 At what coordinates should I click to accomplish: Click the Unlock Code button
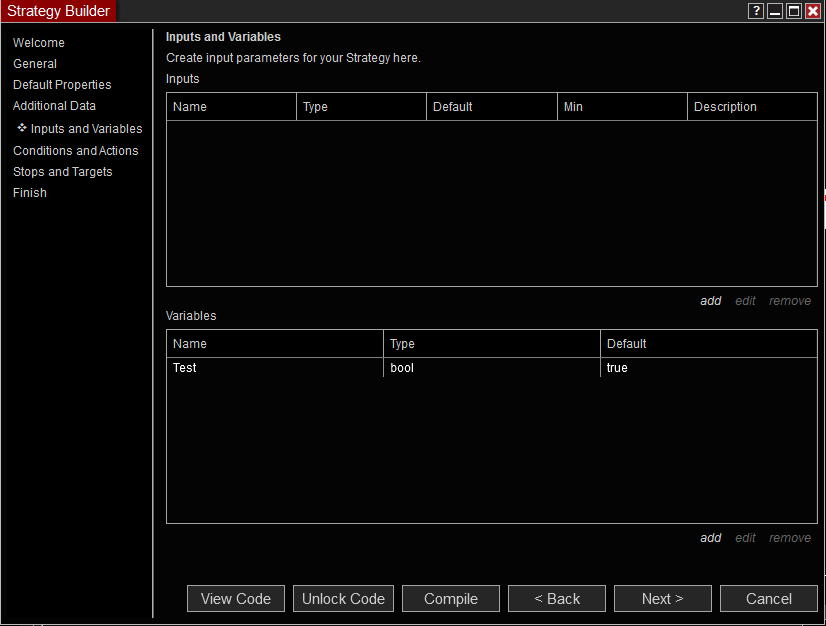pyautogui.click(x=343, y=599)
